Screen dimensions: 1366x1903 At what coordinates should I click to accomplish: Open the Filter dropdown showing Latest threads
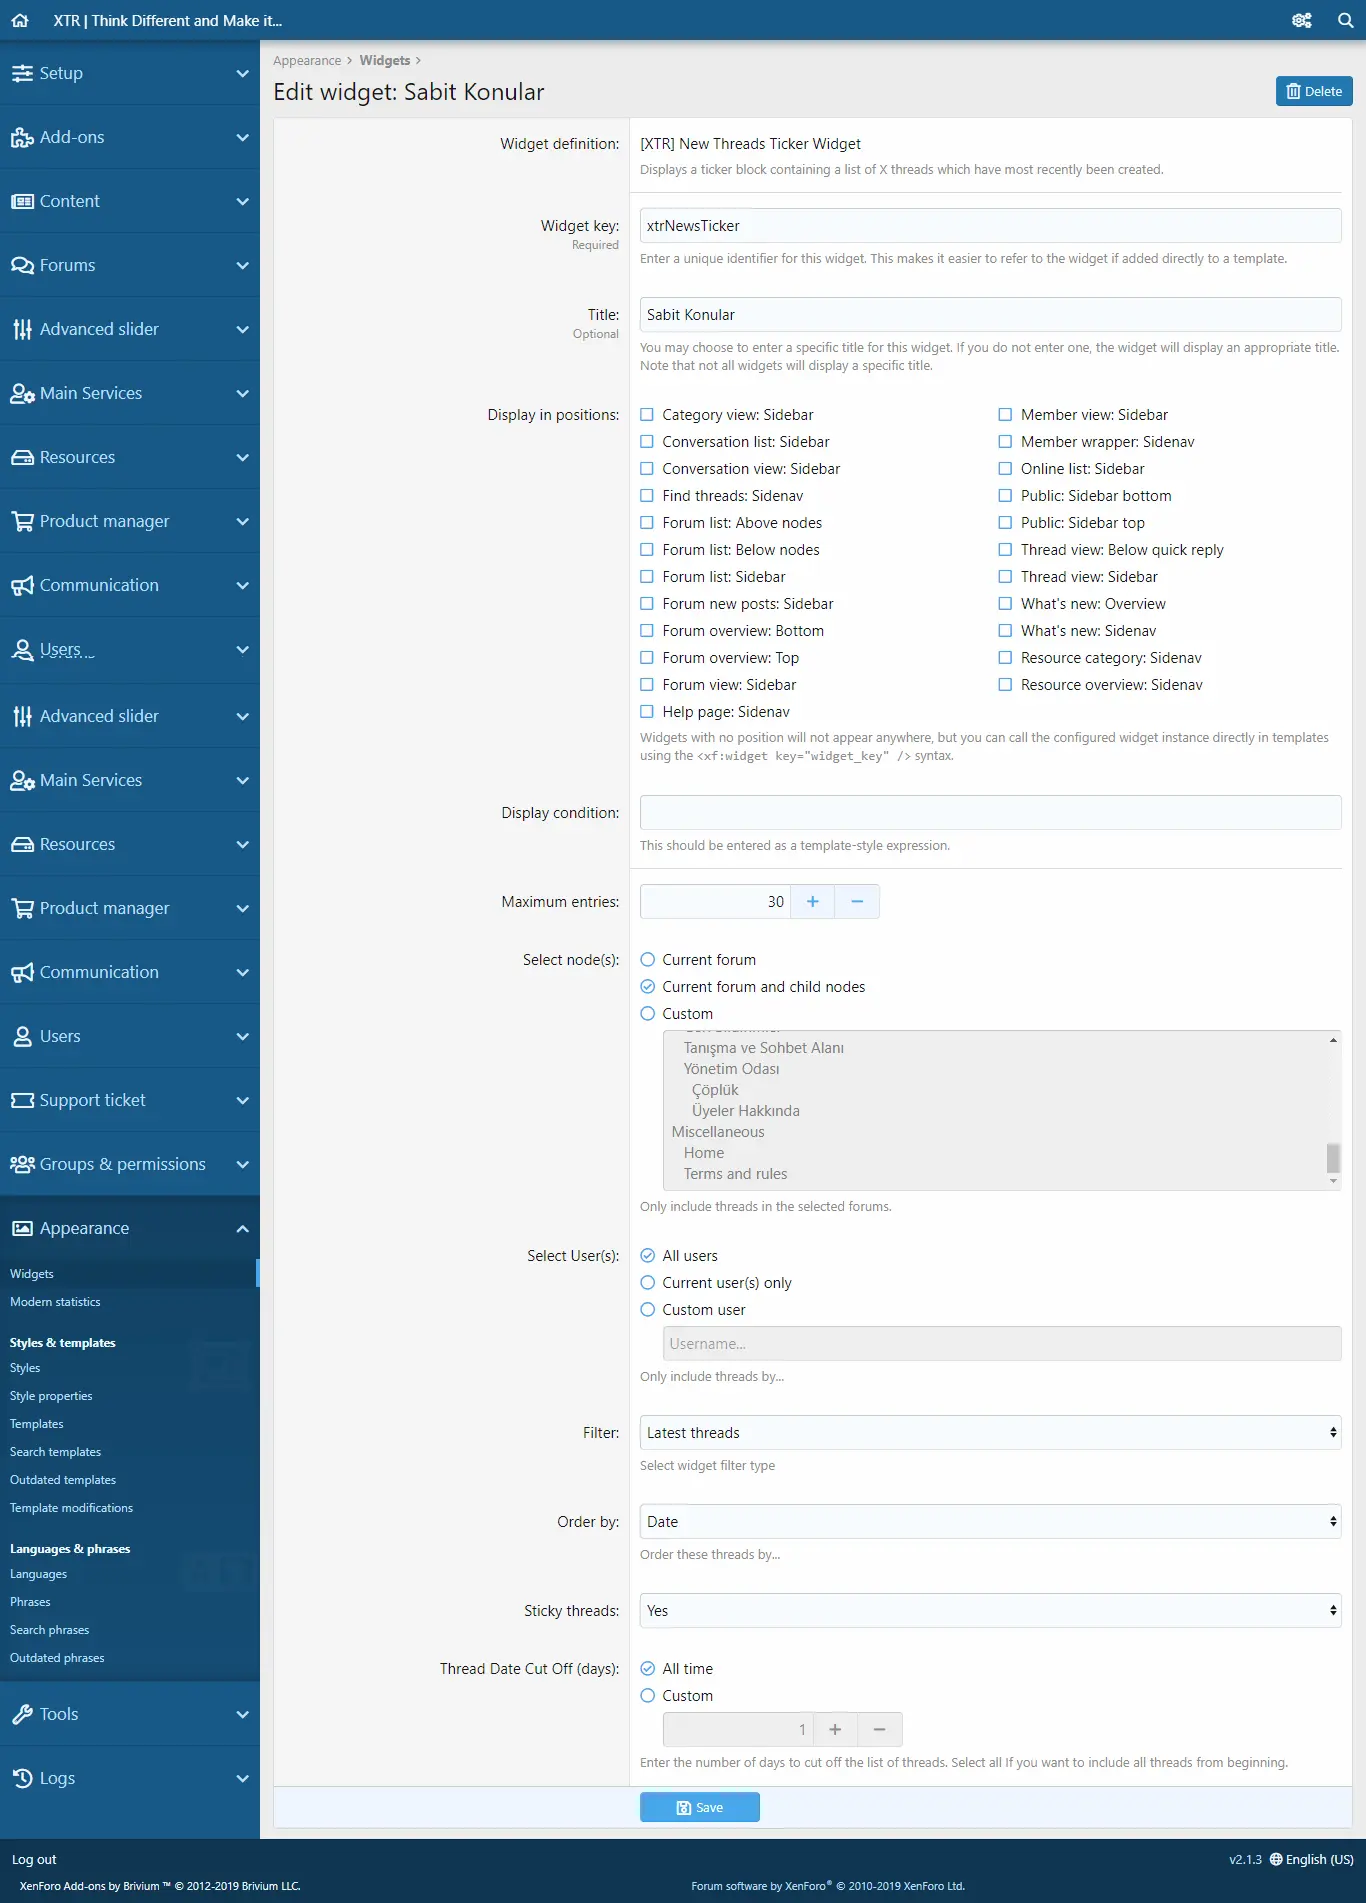coord(990,1433)
